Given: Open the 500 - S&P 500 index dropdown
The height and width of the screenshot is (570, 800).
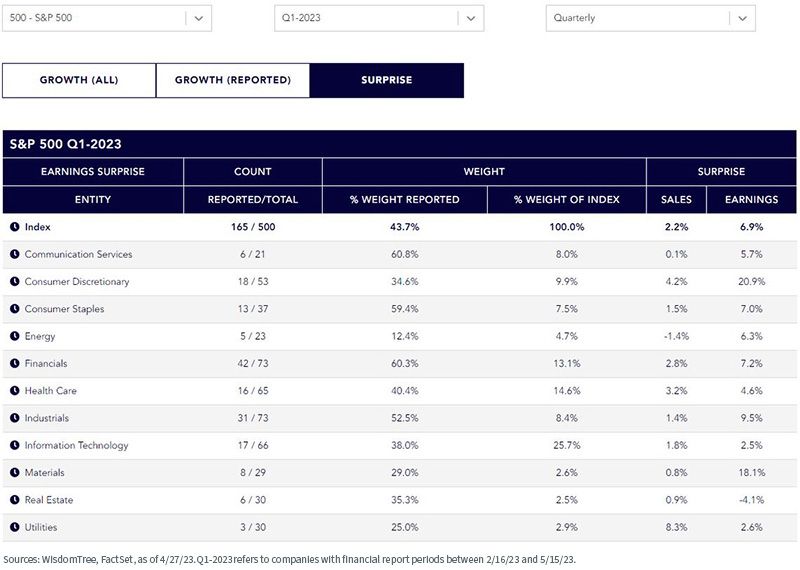Looking at the screenshot, I should (107, 18).
